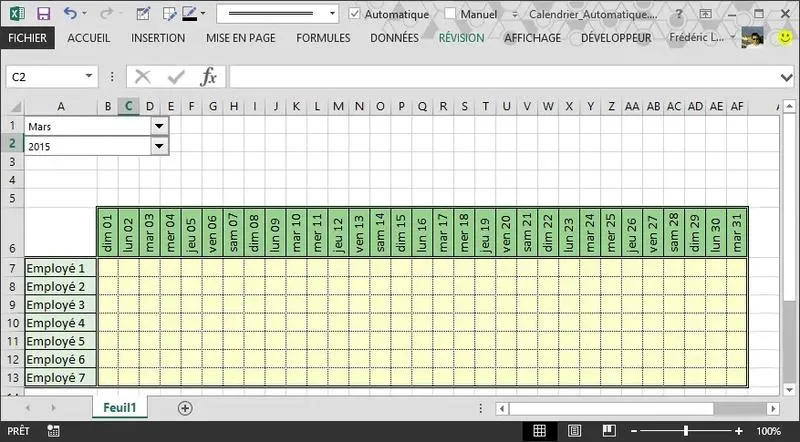
Task: Click the Excel application icon
Action: pyautogui.click(x=17, y=14)
